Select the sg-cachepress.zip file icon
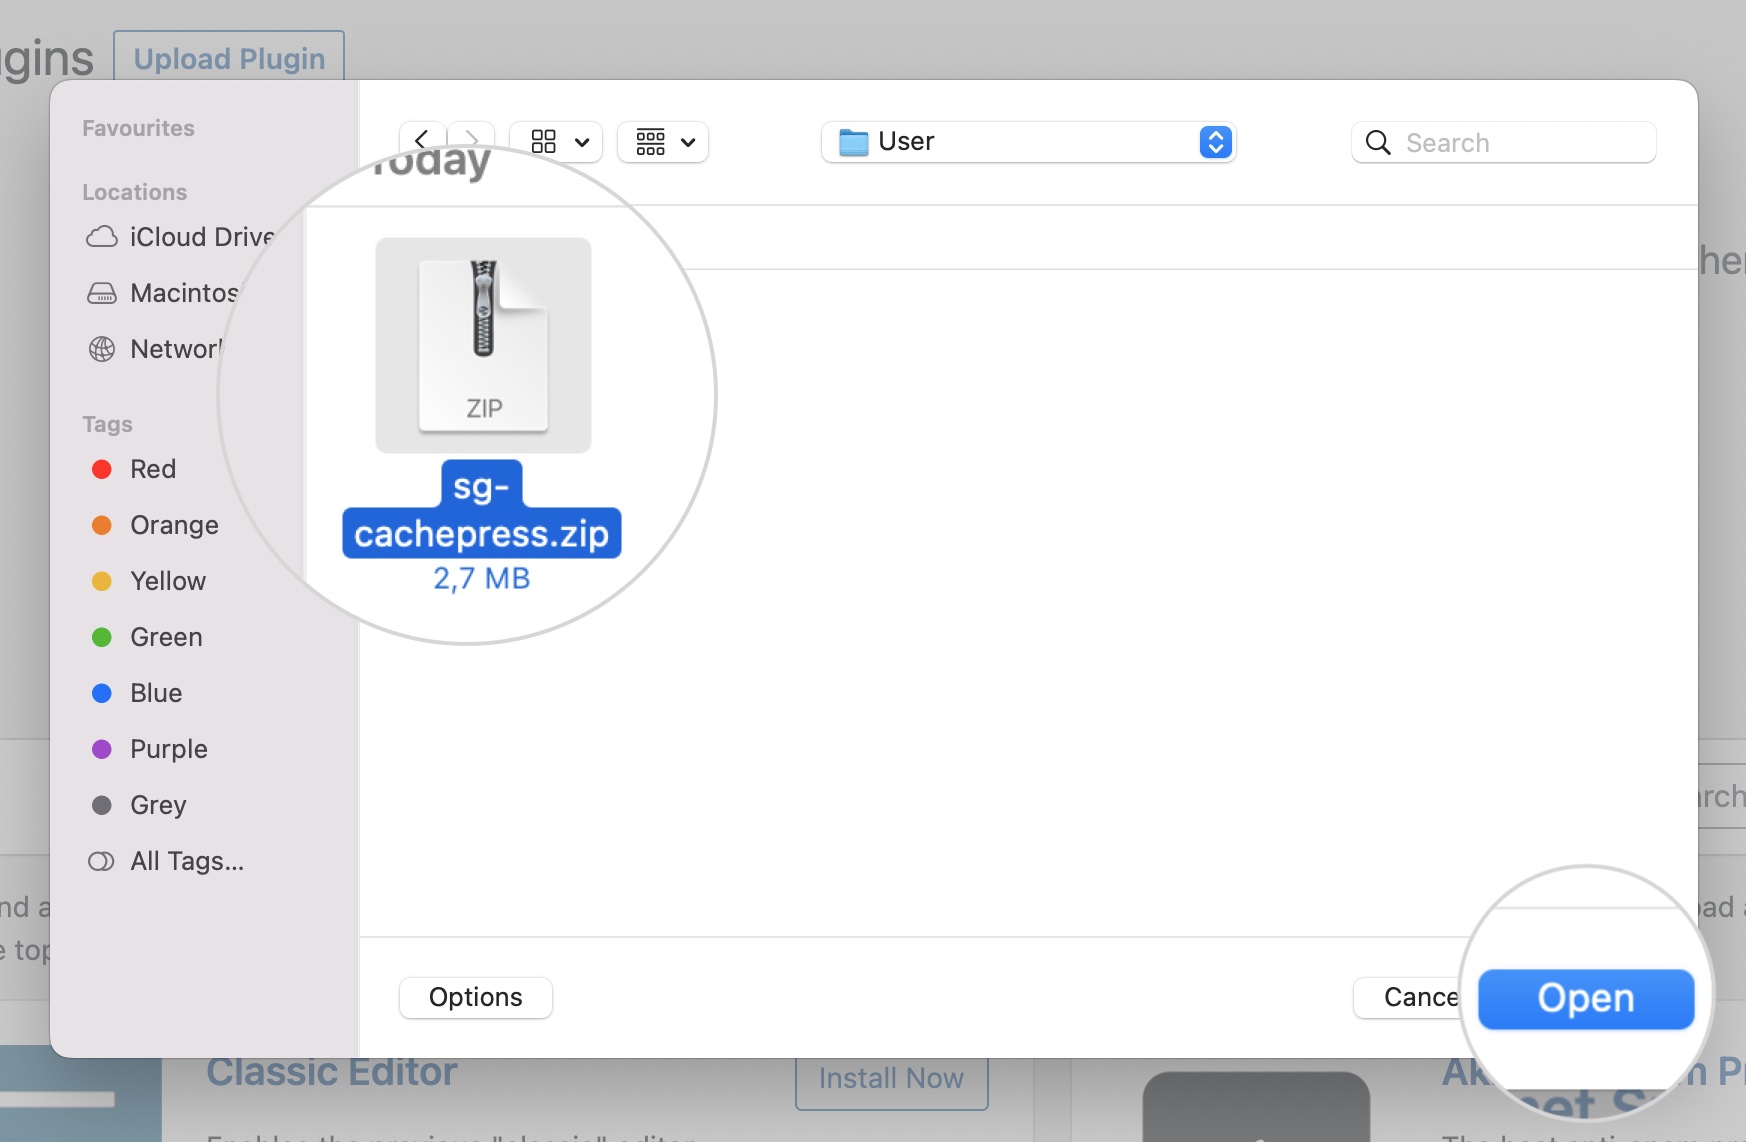The width and height of the screenshot is (1746, 1142). tap(483, 345)
